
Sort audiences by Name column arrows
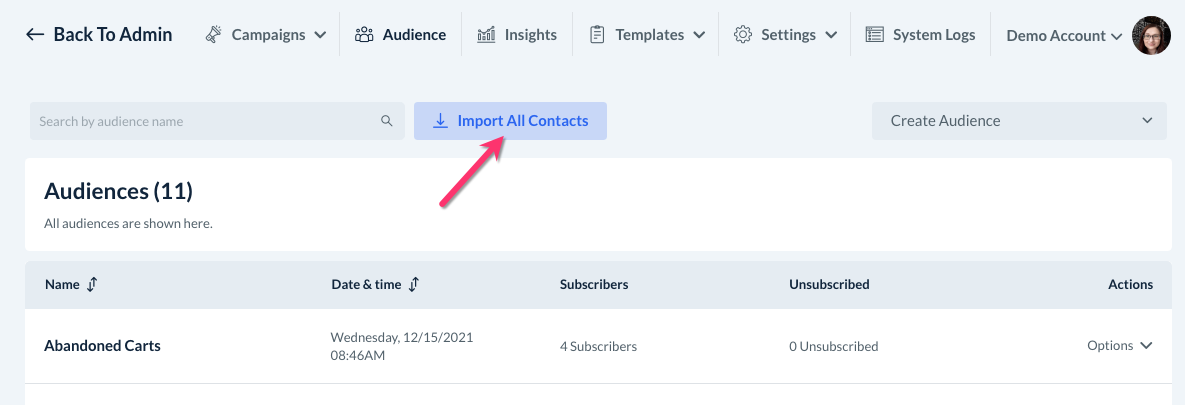pyautogui.click(x=92, y=284)
